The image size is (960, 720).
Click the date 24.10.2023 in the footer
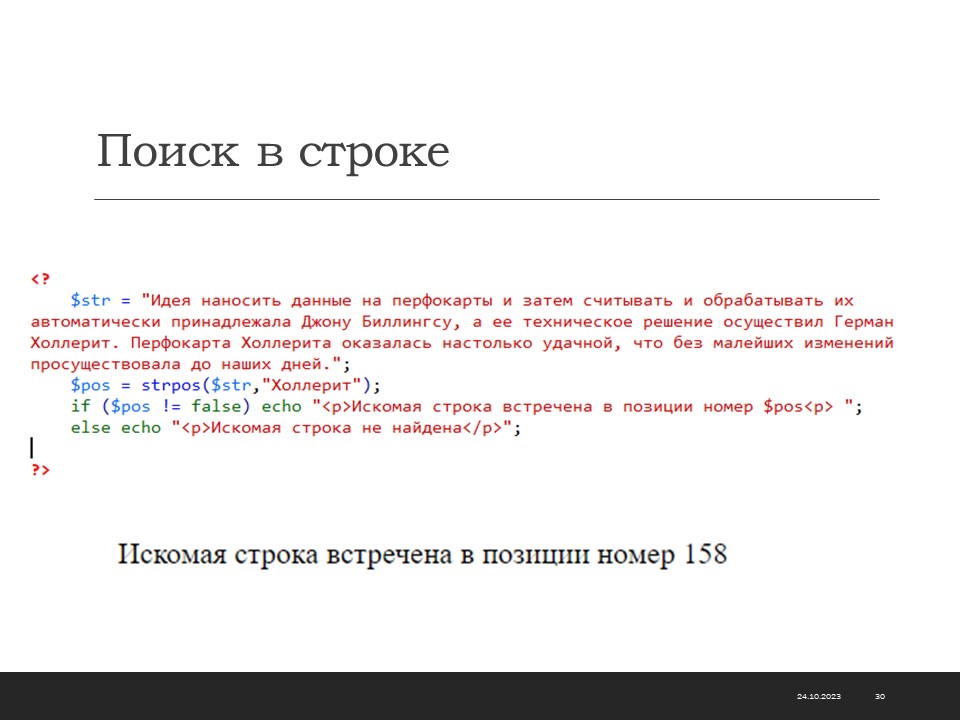pos(818,696)
